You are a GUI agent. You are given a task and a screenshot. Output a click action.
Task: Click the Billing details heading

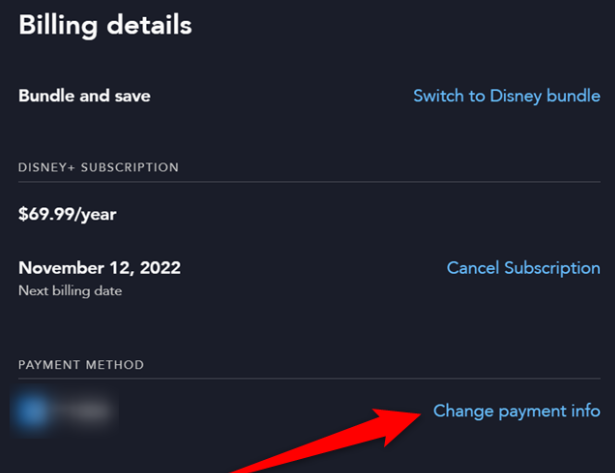(105, 25)
